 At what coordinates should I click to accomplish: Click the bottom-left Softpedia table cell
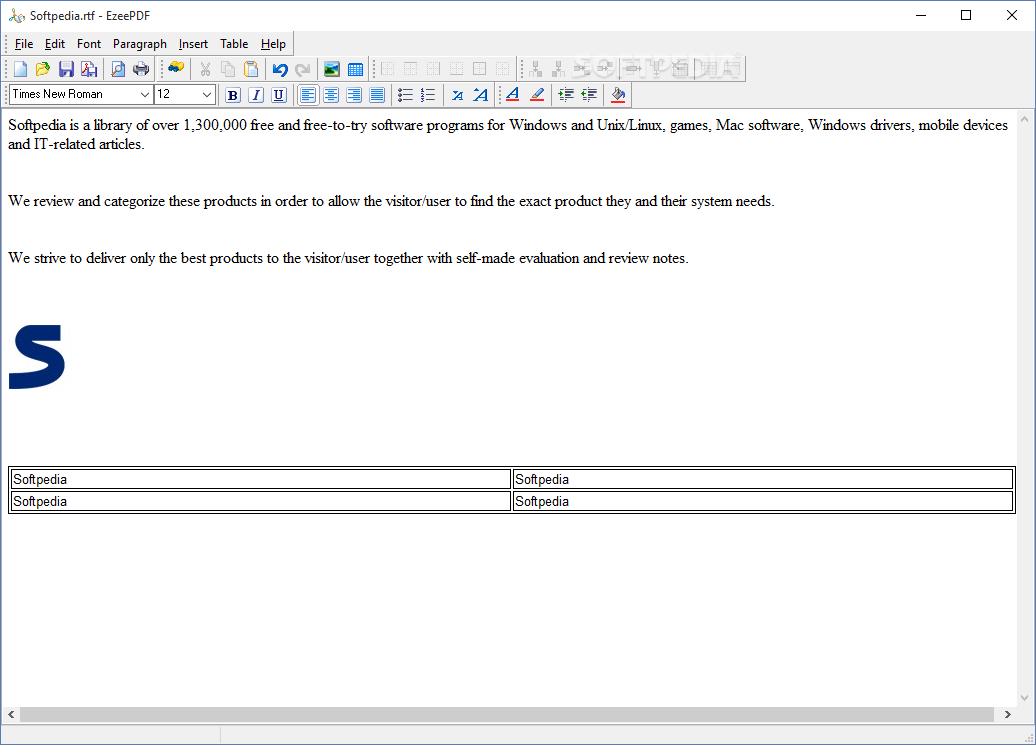(x=261, y=501)
